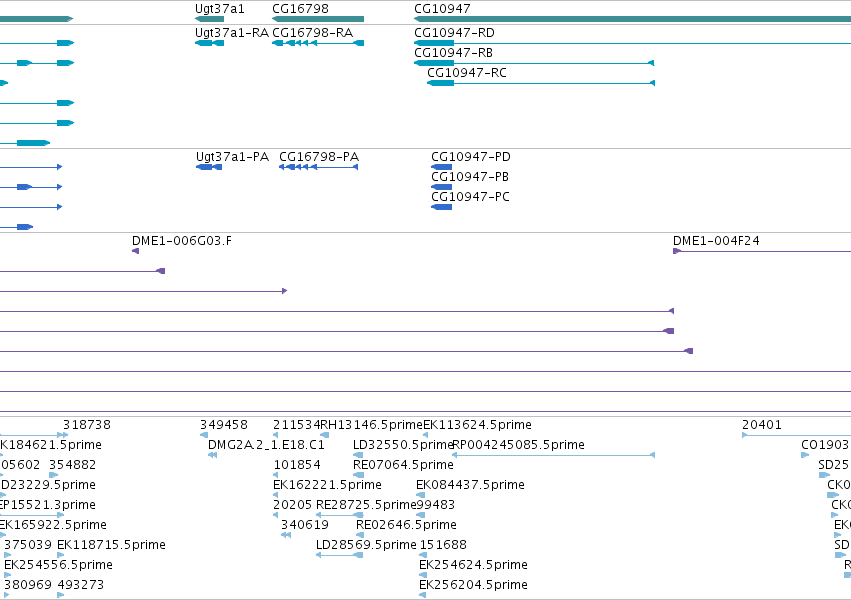The height and width of the screenshot is (600, 851).
Task: Select EST 375039
Action: coord(8,556)
